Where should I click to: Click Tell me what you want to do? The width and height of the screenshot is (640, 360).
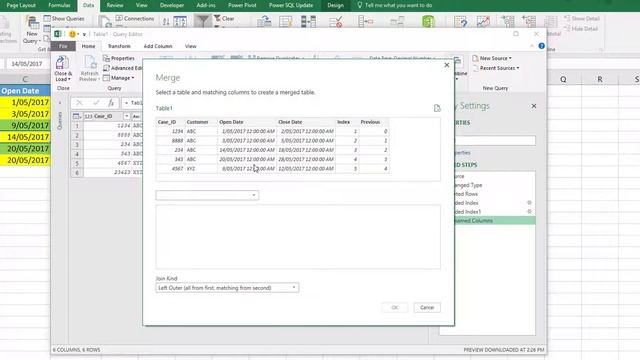click(394, 5)
